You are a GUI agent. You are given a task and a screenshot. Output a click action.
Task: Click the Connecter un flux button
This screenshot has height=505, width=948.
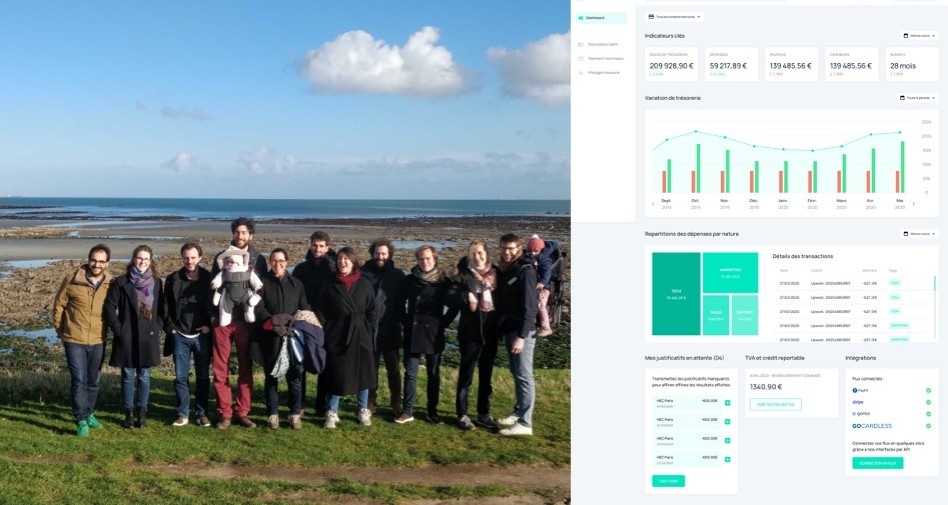click(878, 463)
